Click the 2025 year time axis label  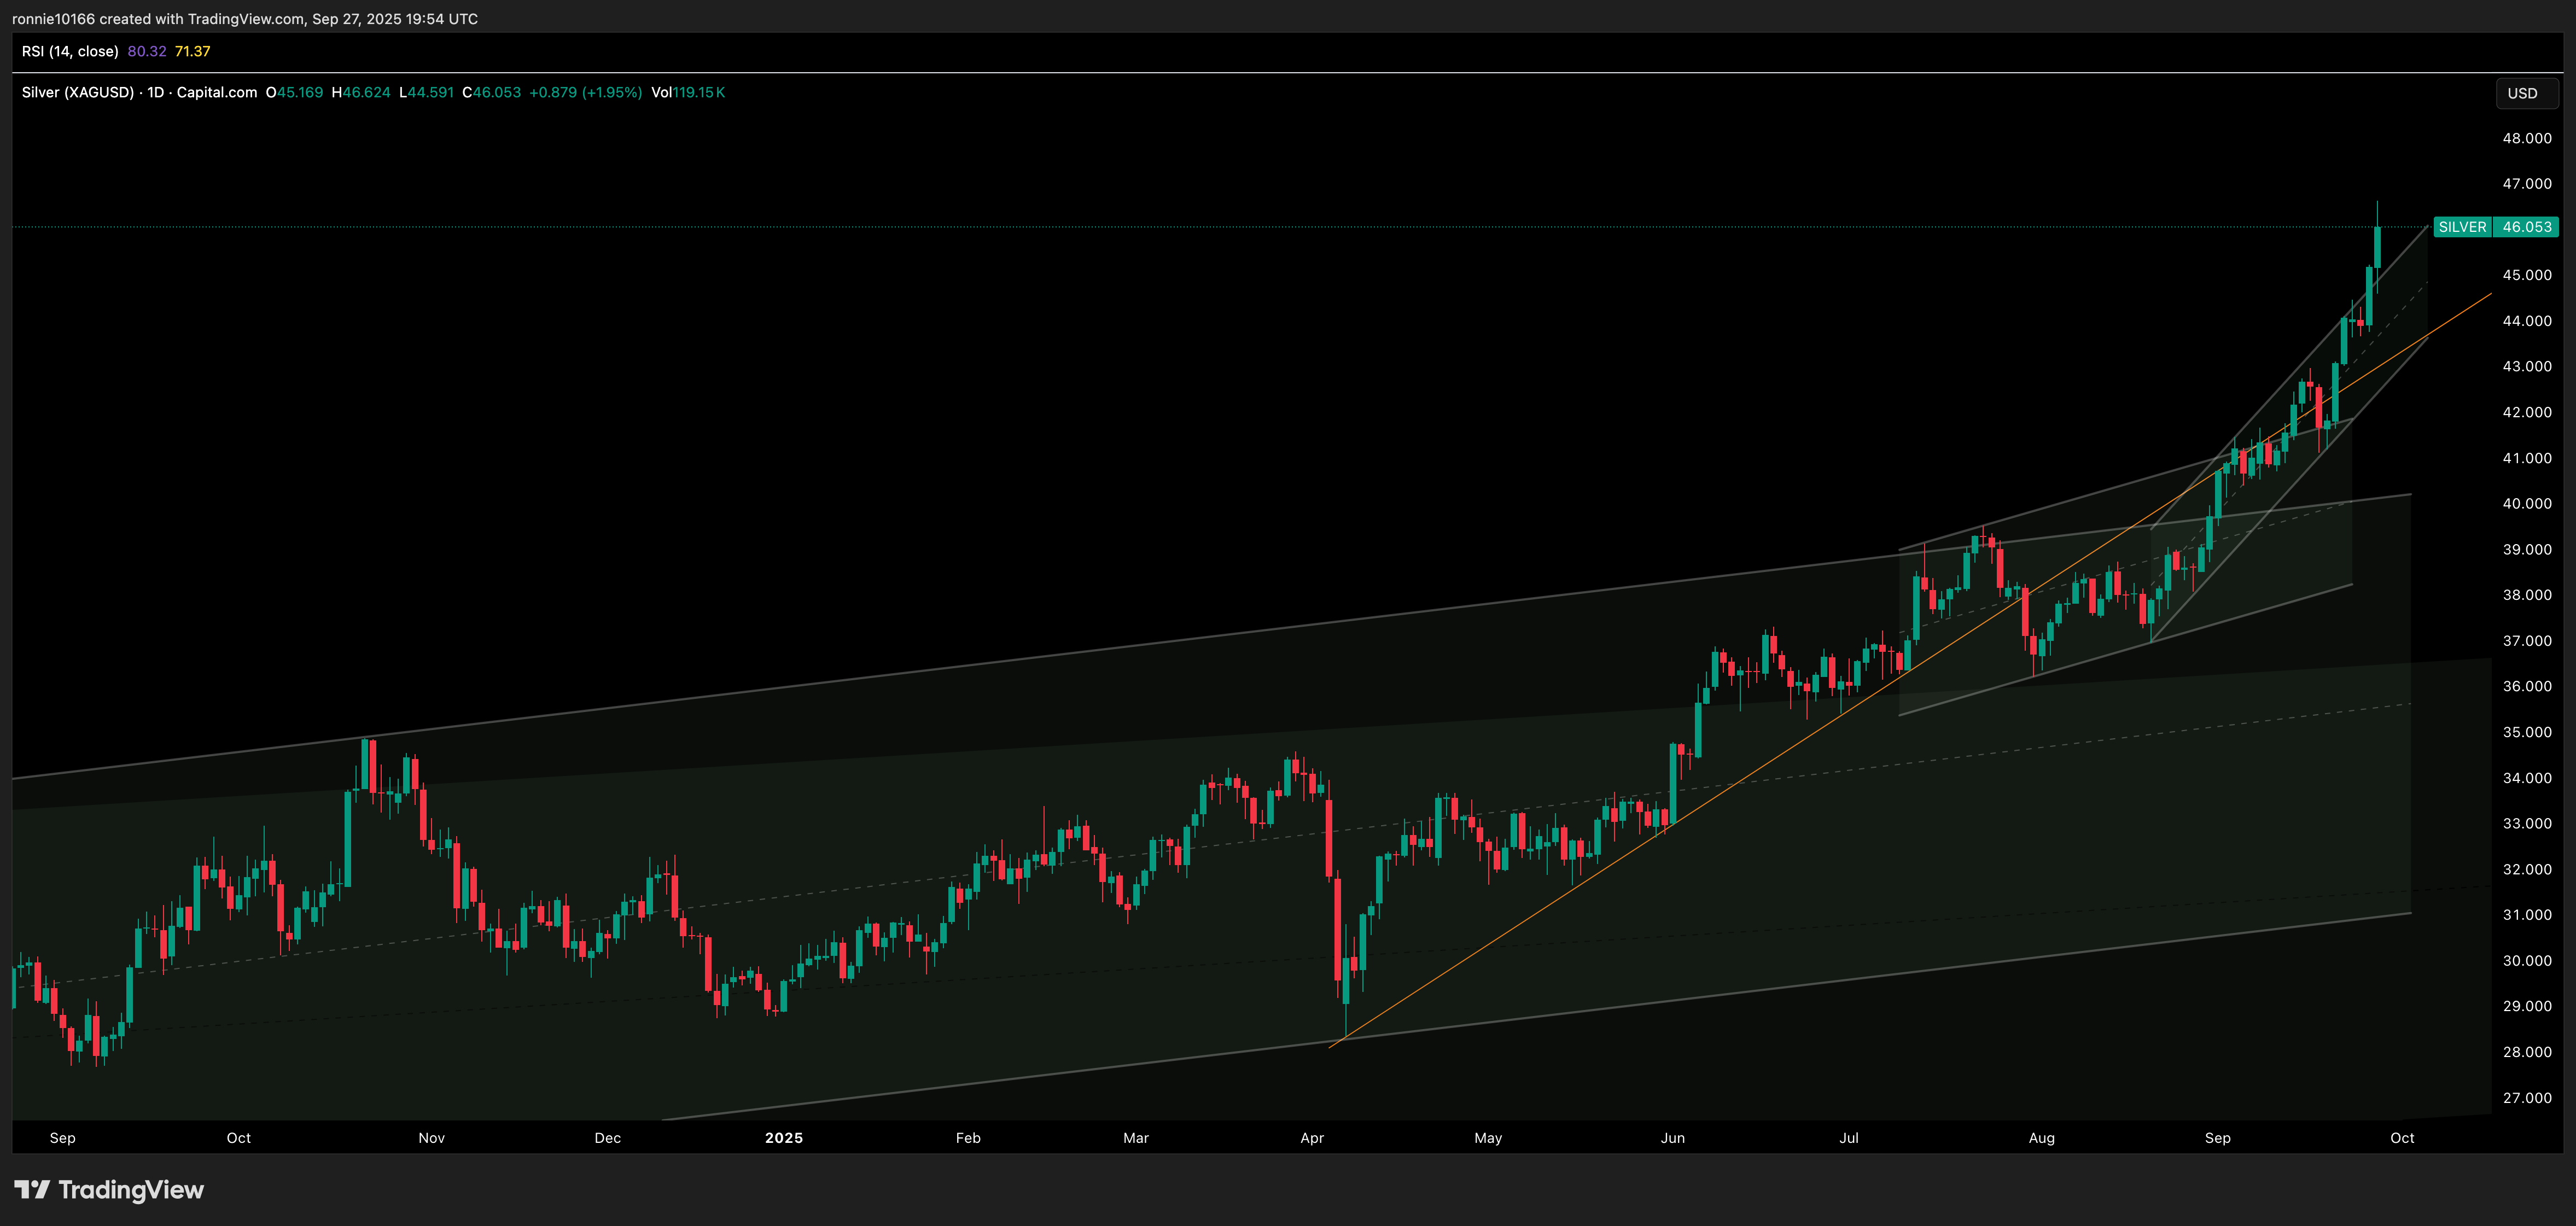click(784, 1138)
